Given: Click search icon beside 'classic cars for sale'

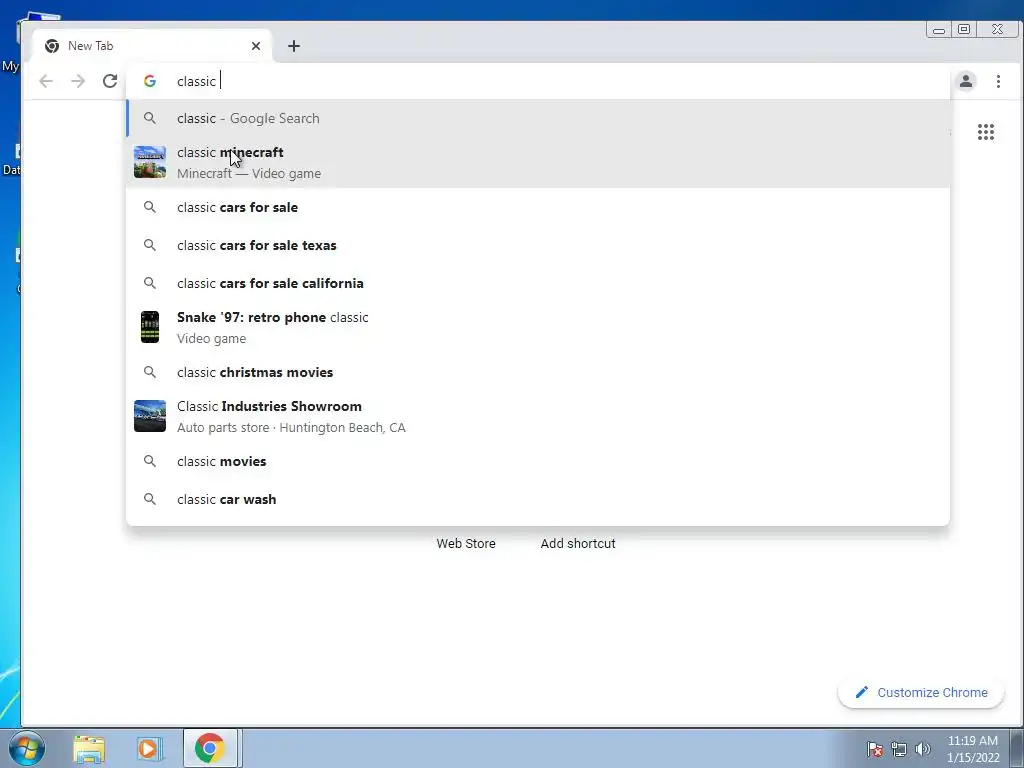Looking at the screenshot, I should click(x=150, y=207).
